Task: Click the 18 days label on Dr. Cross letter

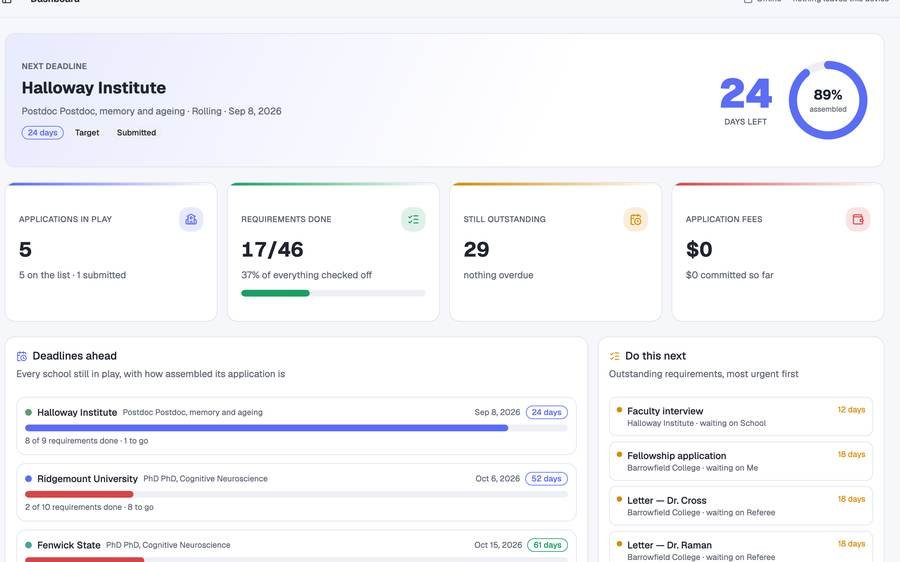Action: pos(851,499)
